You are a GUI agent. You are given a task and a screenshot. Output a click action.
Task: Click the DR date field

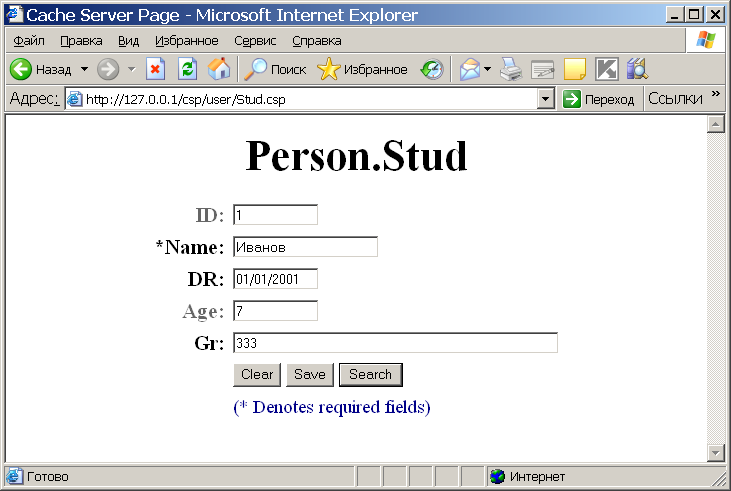pos(276,279)
